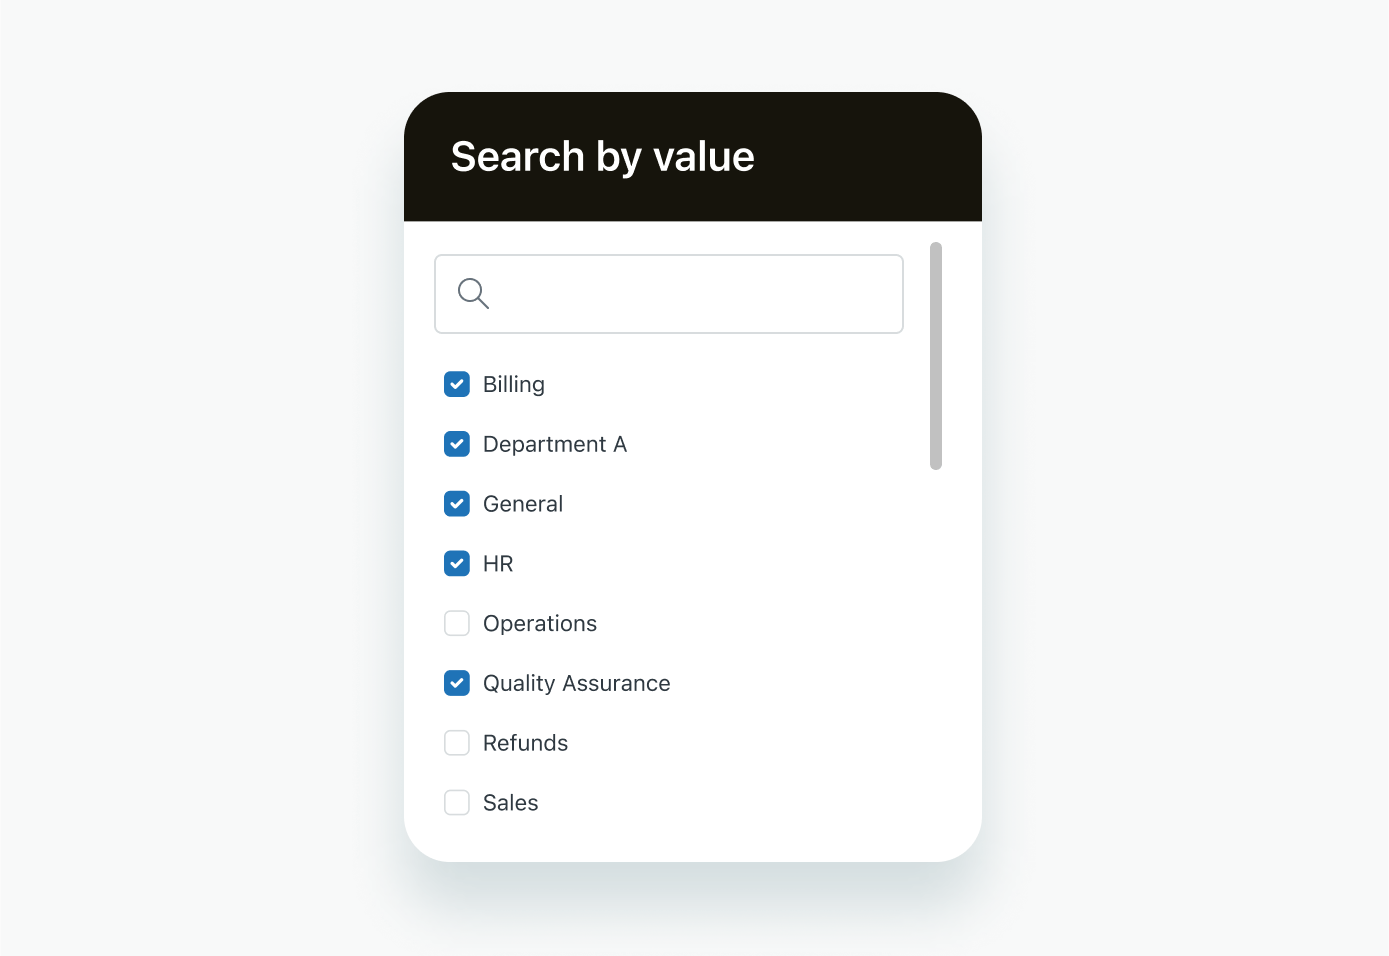Focus the search by value input field
This screenshot has height=956, width=1389.
click(690, 294)
